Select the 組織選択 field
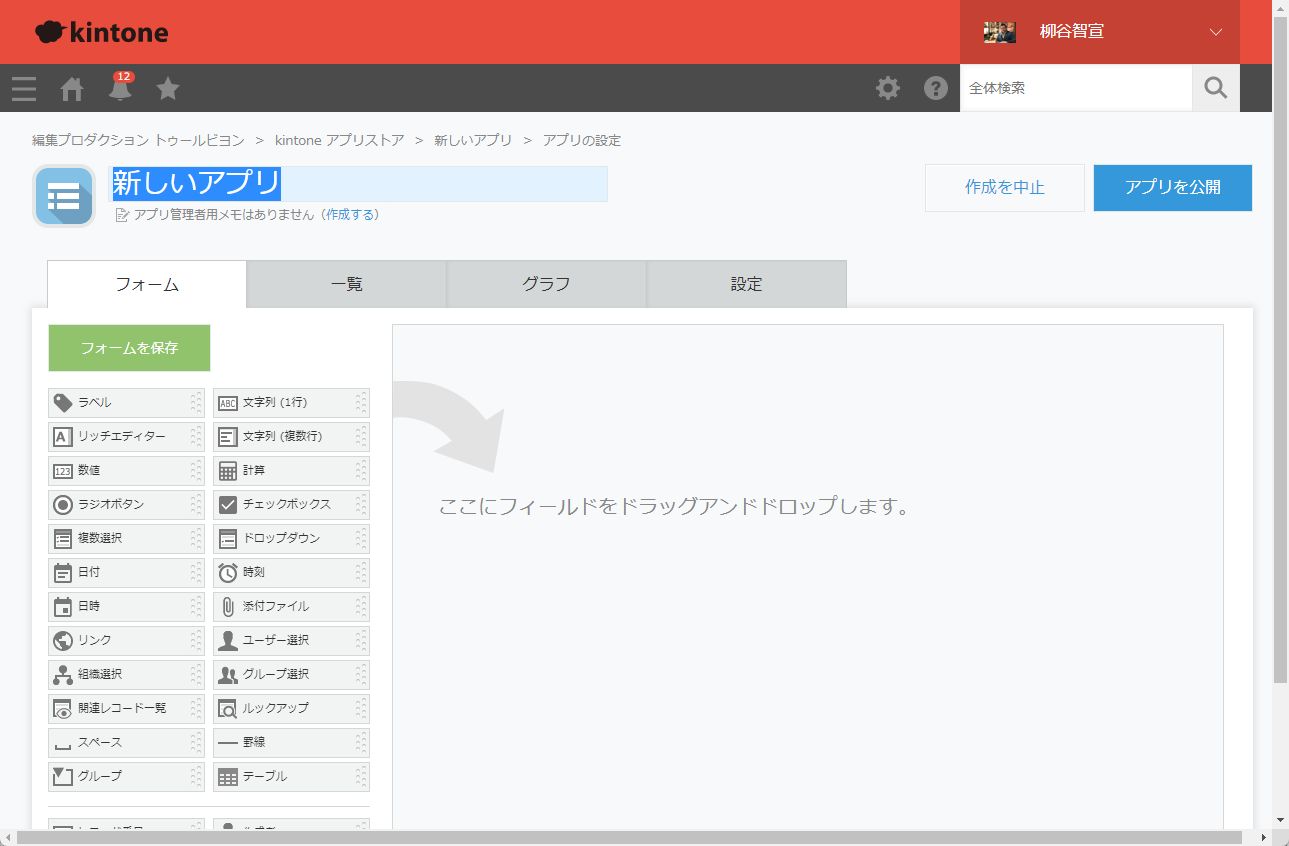 (x=126, y=675)
